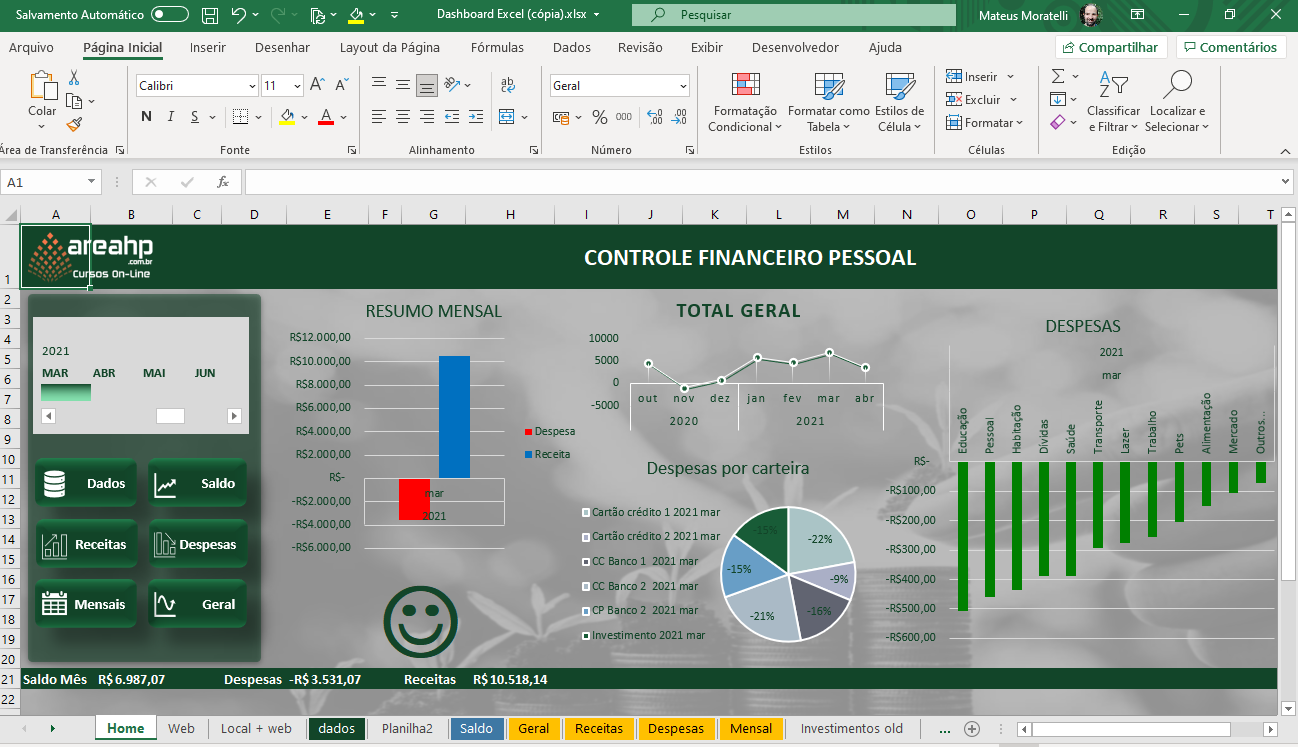
Task: Open the Calibri font name dropdown
Action: tap(251, 86)
